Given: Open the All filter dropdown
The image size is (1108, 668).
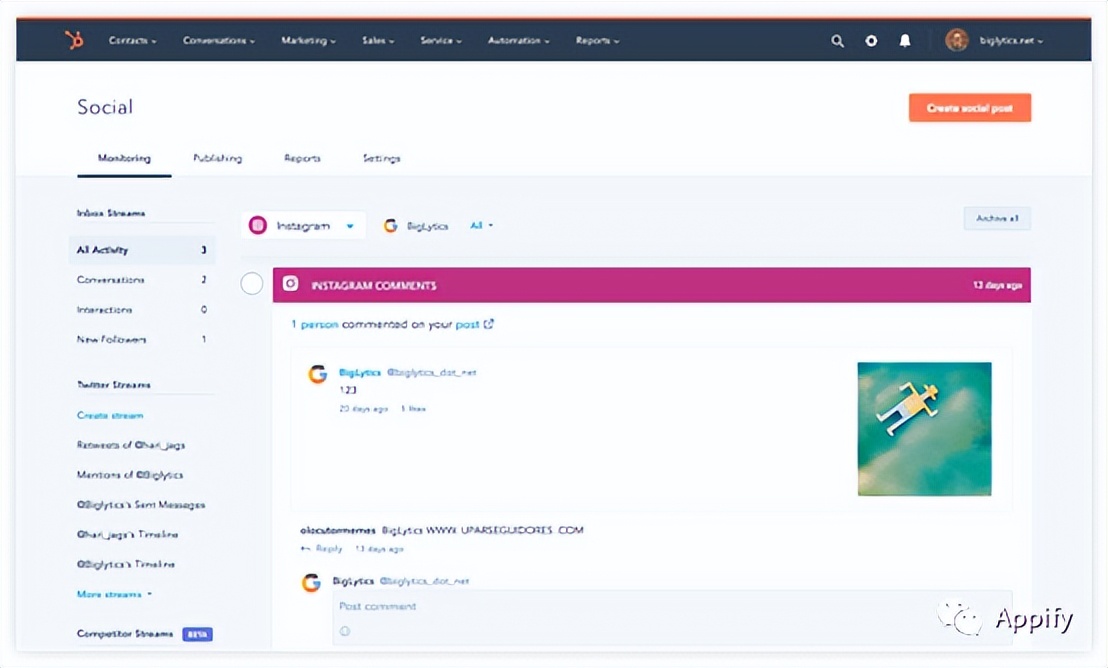Looking at the screenshot, I should click(482, 226).
